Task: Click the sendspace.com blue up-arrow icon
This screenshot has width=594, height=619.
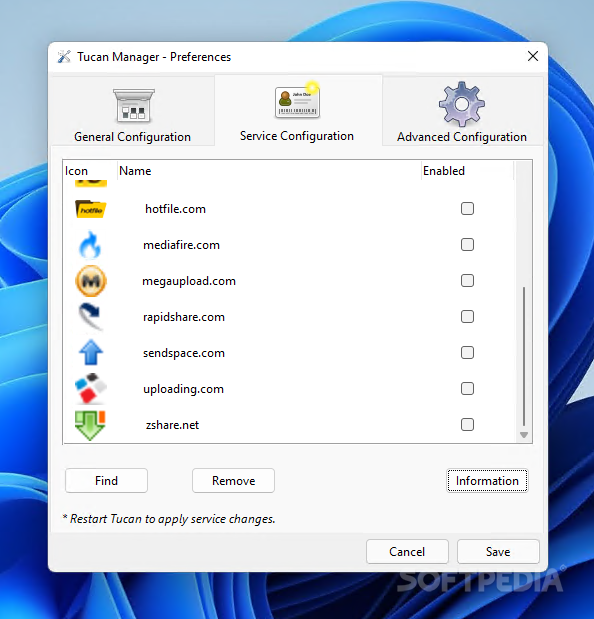Action: [91, 352]
